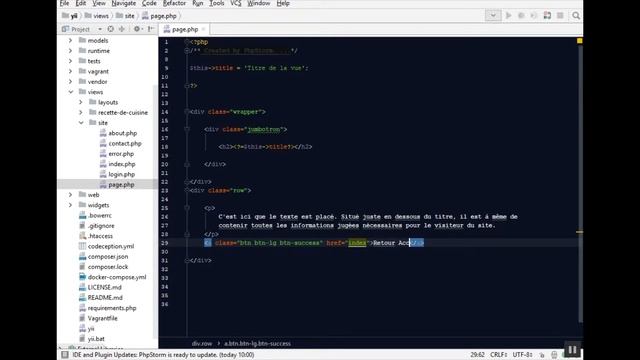This screenshot has width=640, height=360.
Task: Open the Code menu
Action: [x=149, y=3]
